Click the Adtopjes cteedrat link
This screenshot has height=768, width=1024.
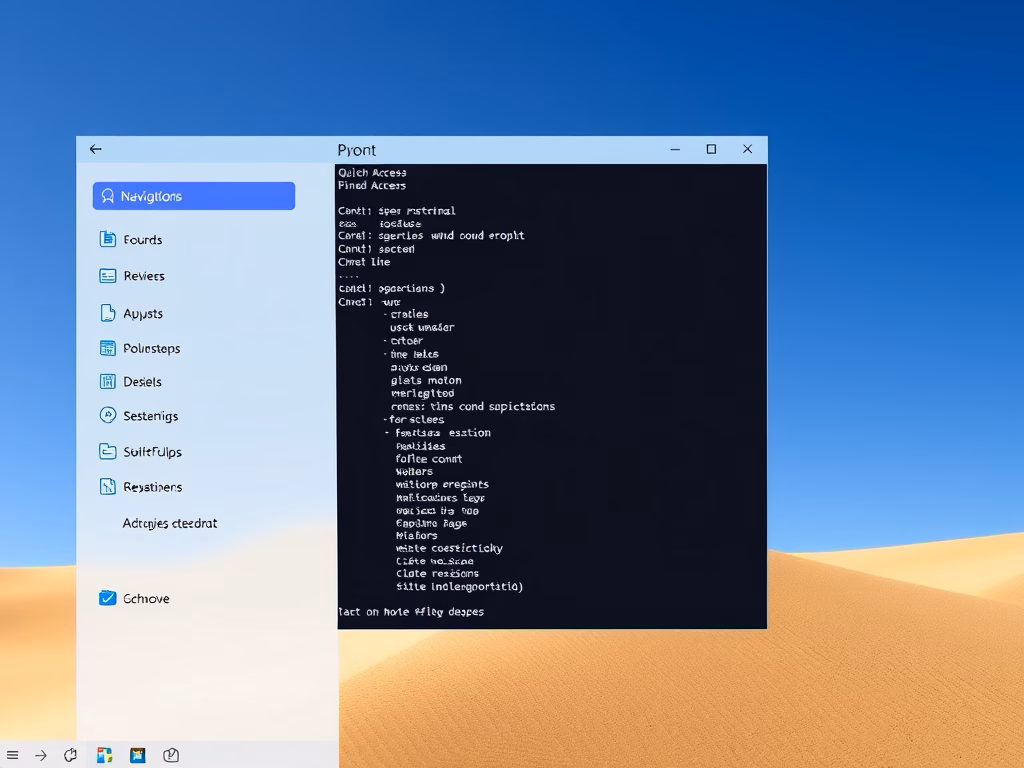click(169, 523)
